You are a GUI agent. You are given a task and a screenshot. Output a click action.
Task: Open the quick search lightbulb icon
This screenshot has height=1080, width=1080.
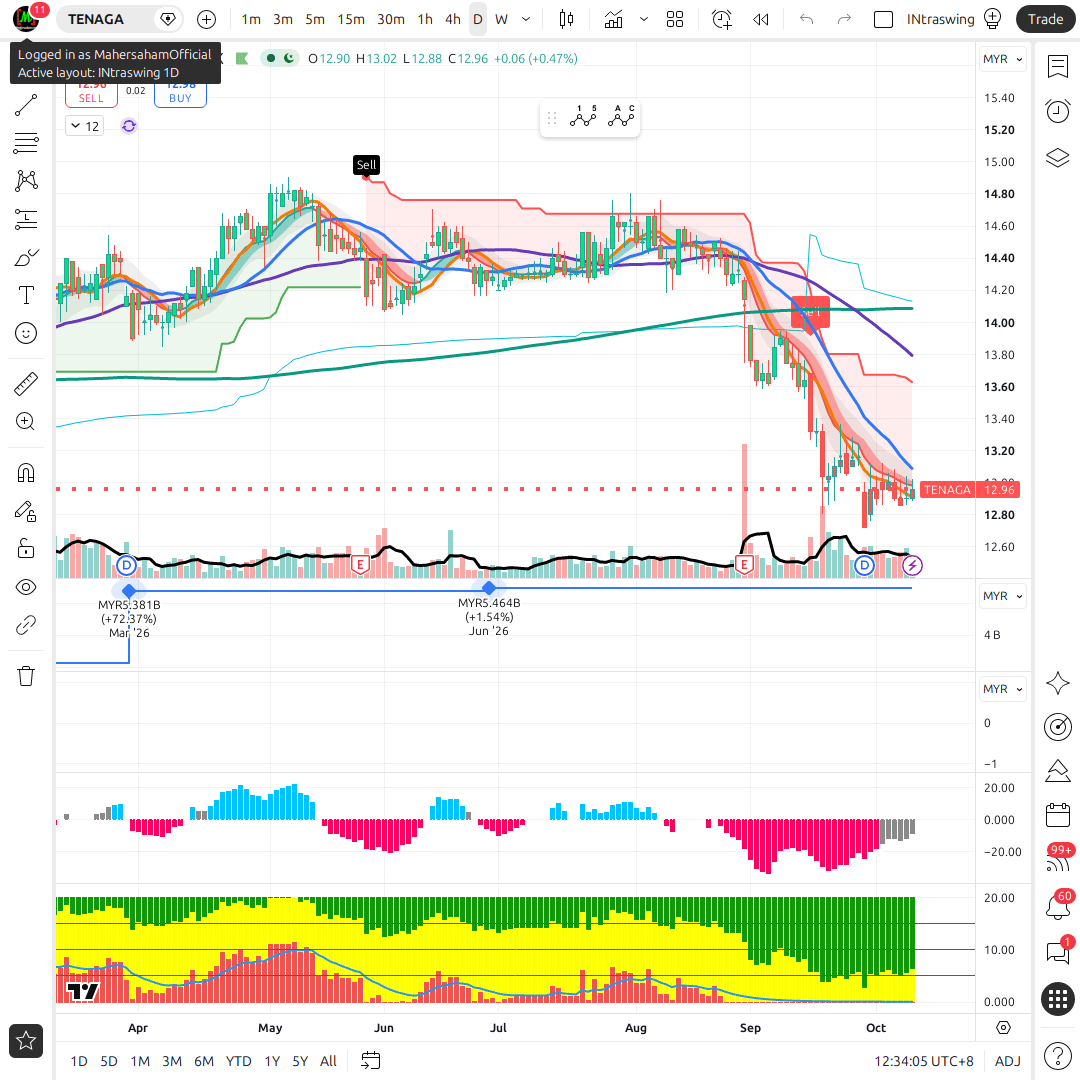993,19
